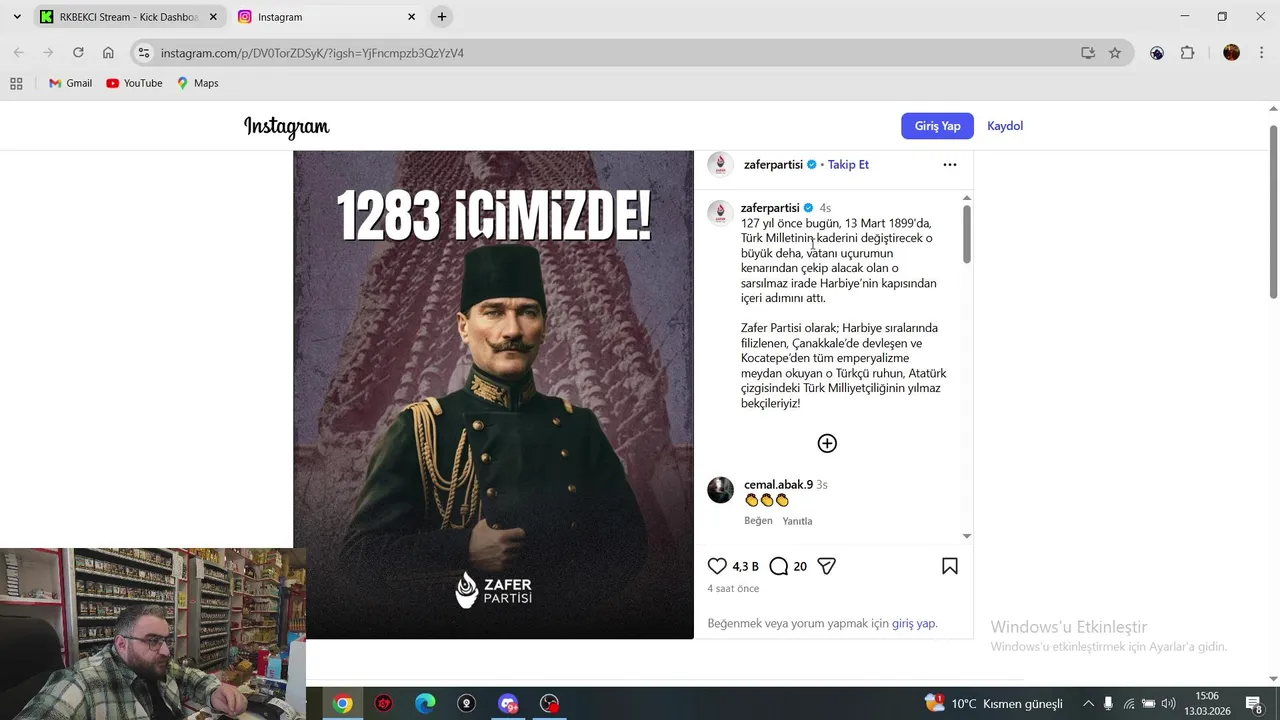Open zaferpartisi profile picture in post header

(720, 164)
